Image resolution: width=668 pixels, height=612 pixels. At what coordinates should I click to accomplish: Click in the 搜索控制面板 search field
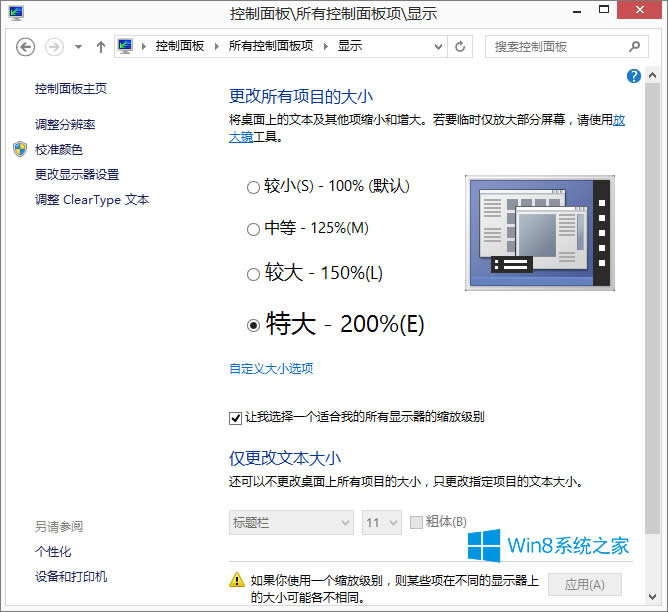[x=555, y=47]
